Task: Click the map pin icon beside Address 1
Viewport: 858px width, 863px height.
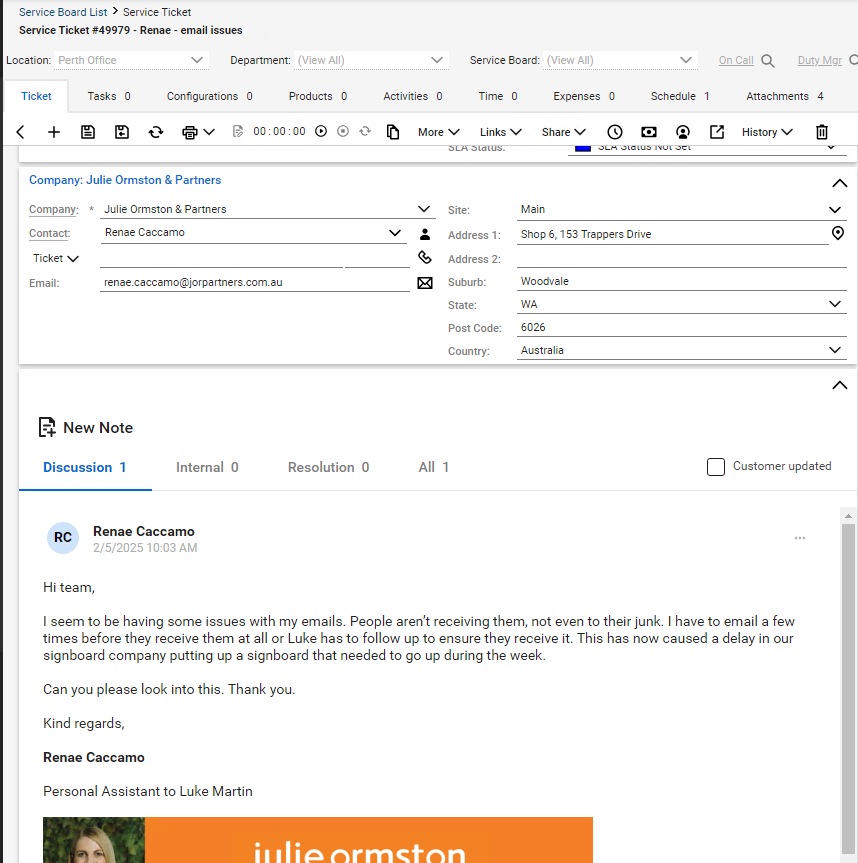Action: tap(838, 233)
